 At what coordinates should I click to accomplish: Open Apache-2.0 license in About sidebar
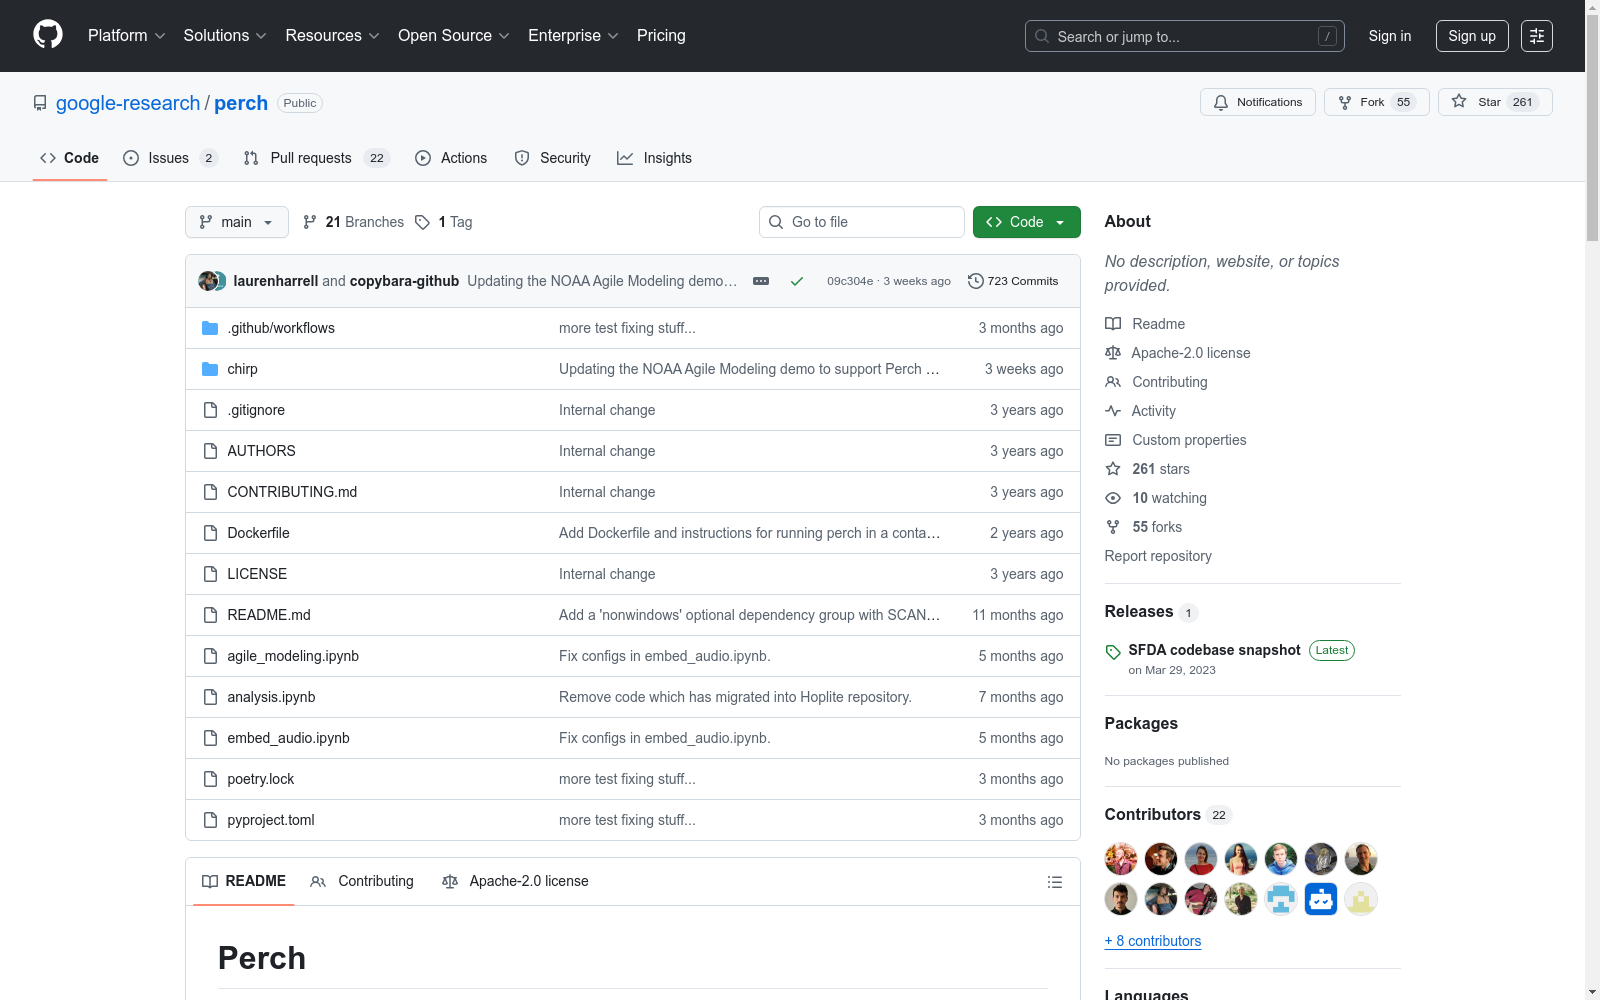[x=1178, y=353]
